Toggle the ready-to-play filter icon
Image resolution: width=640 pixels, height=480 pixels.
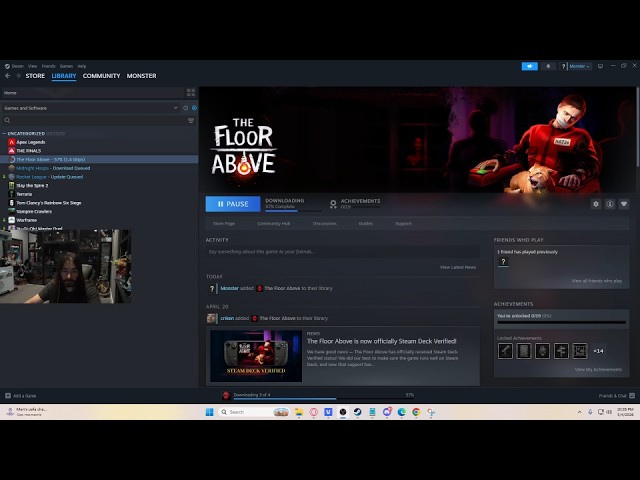click(194, 108)
